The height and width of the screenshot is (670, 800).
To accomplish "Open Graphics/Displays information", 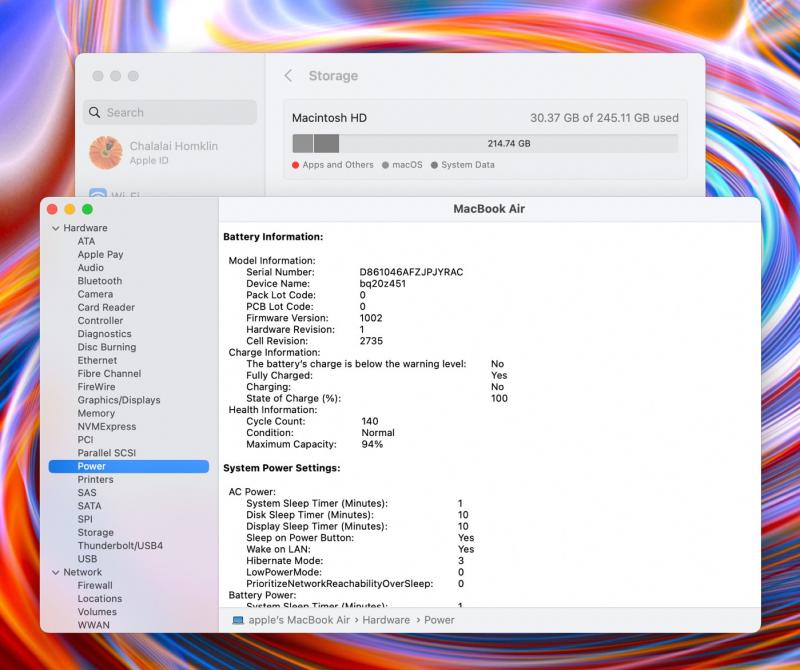I will click(119, 400).
